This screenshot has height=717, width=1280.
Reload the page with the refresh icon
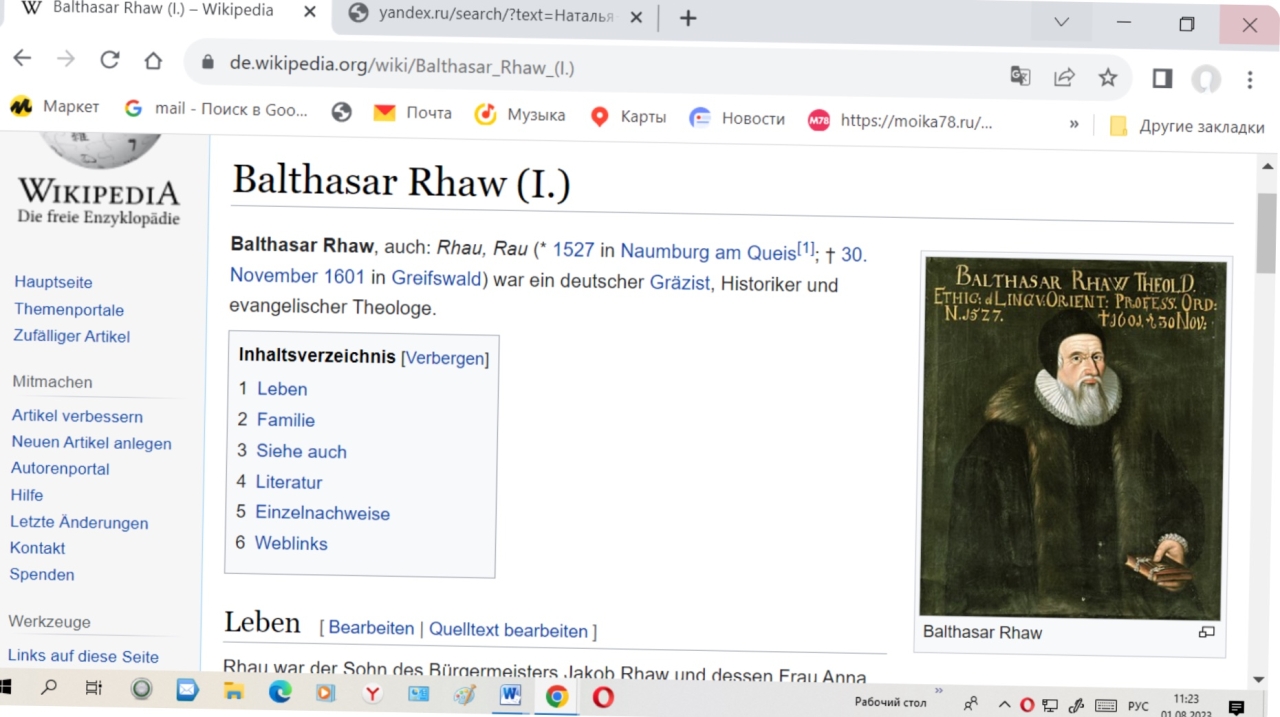pos(110,60)
